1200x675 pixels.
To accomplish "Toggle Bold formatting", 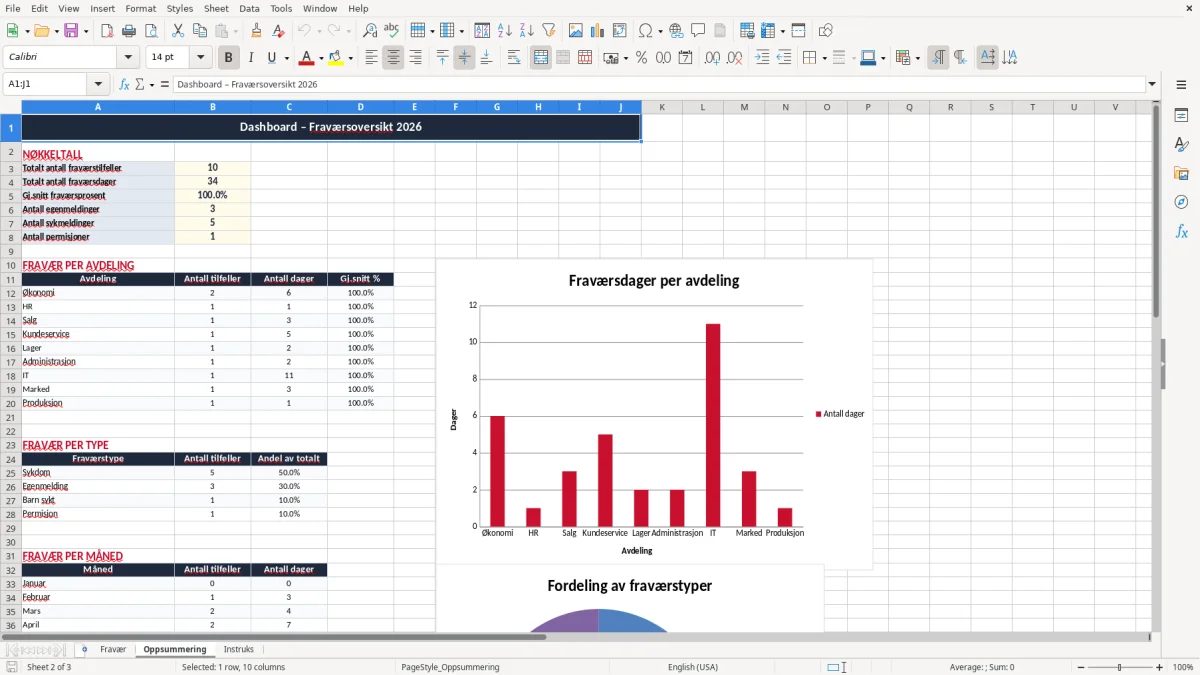I will tap(229, 58).
